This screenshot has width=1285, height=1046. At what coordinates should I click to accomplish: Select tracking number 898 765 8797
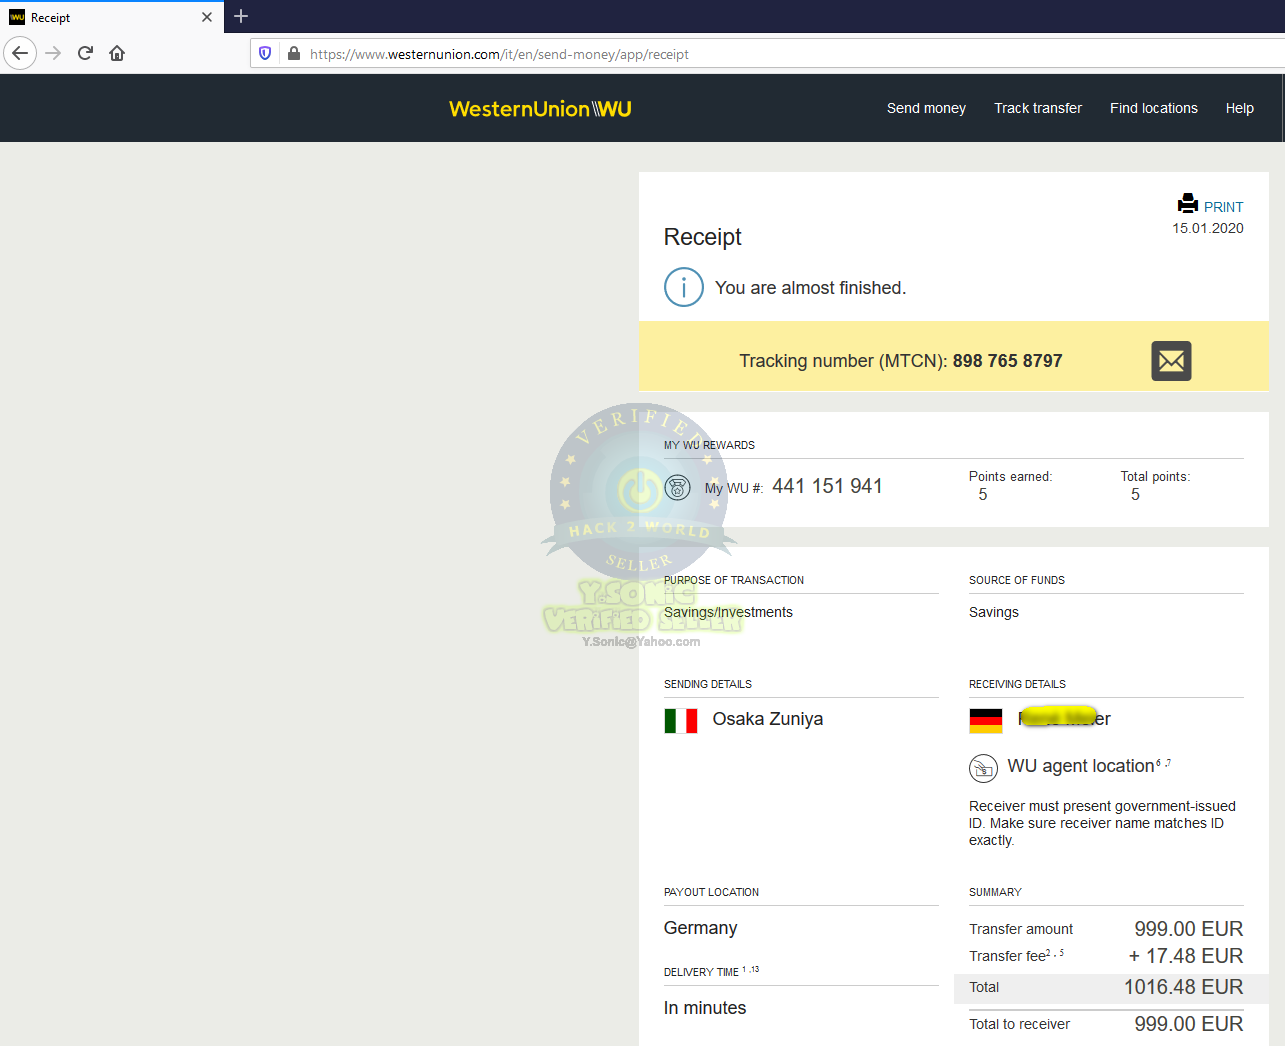pyautogui.click(x=1007, y=361)
